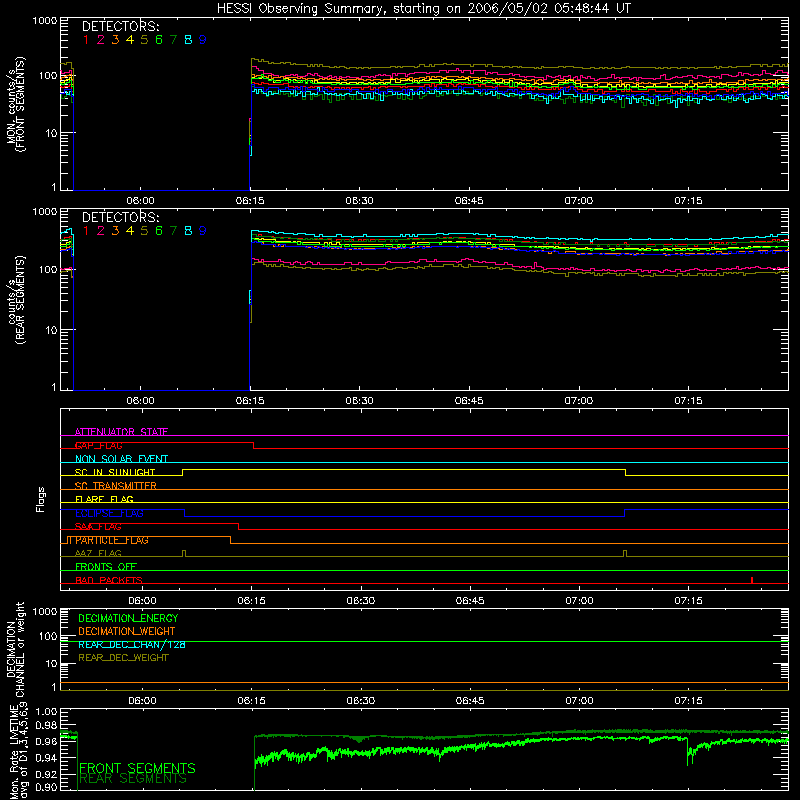Click the NON_SOLAR_EVENT flag label
This screenshot has width=800, height=800.
121,459
